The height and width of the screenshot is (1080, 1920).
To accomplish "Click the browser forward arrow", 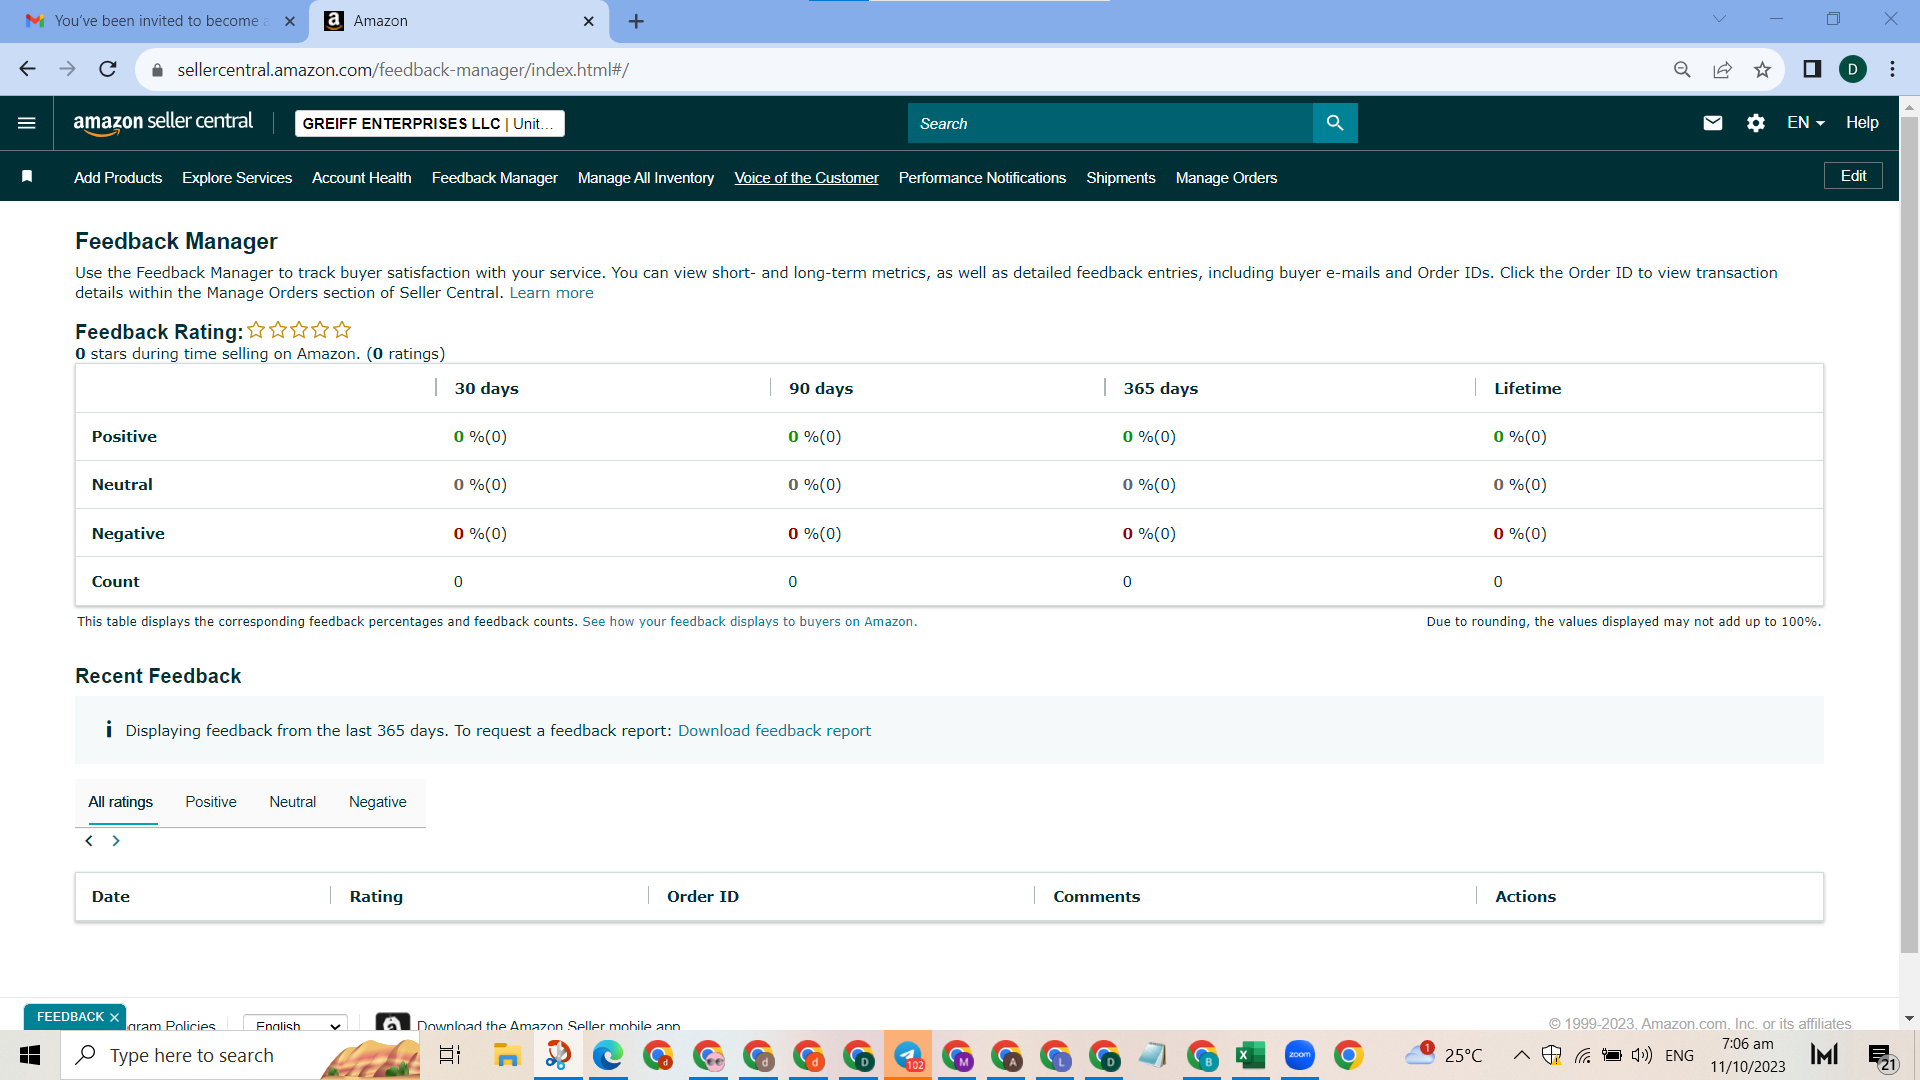I will coord(67,69).
